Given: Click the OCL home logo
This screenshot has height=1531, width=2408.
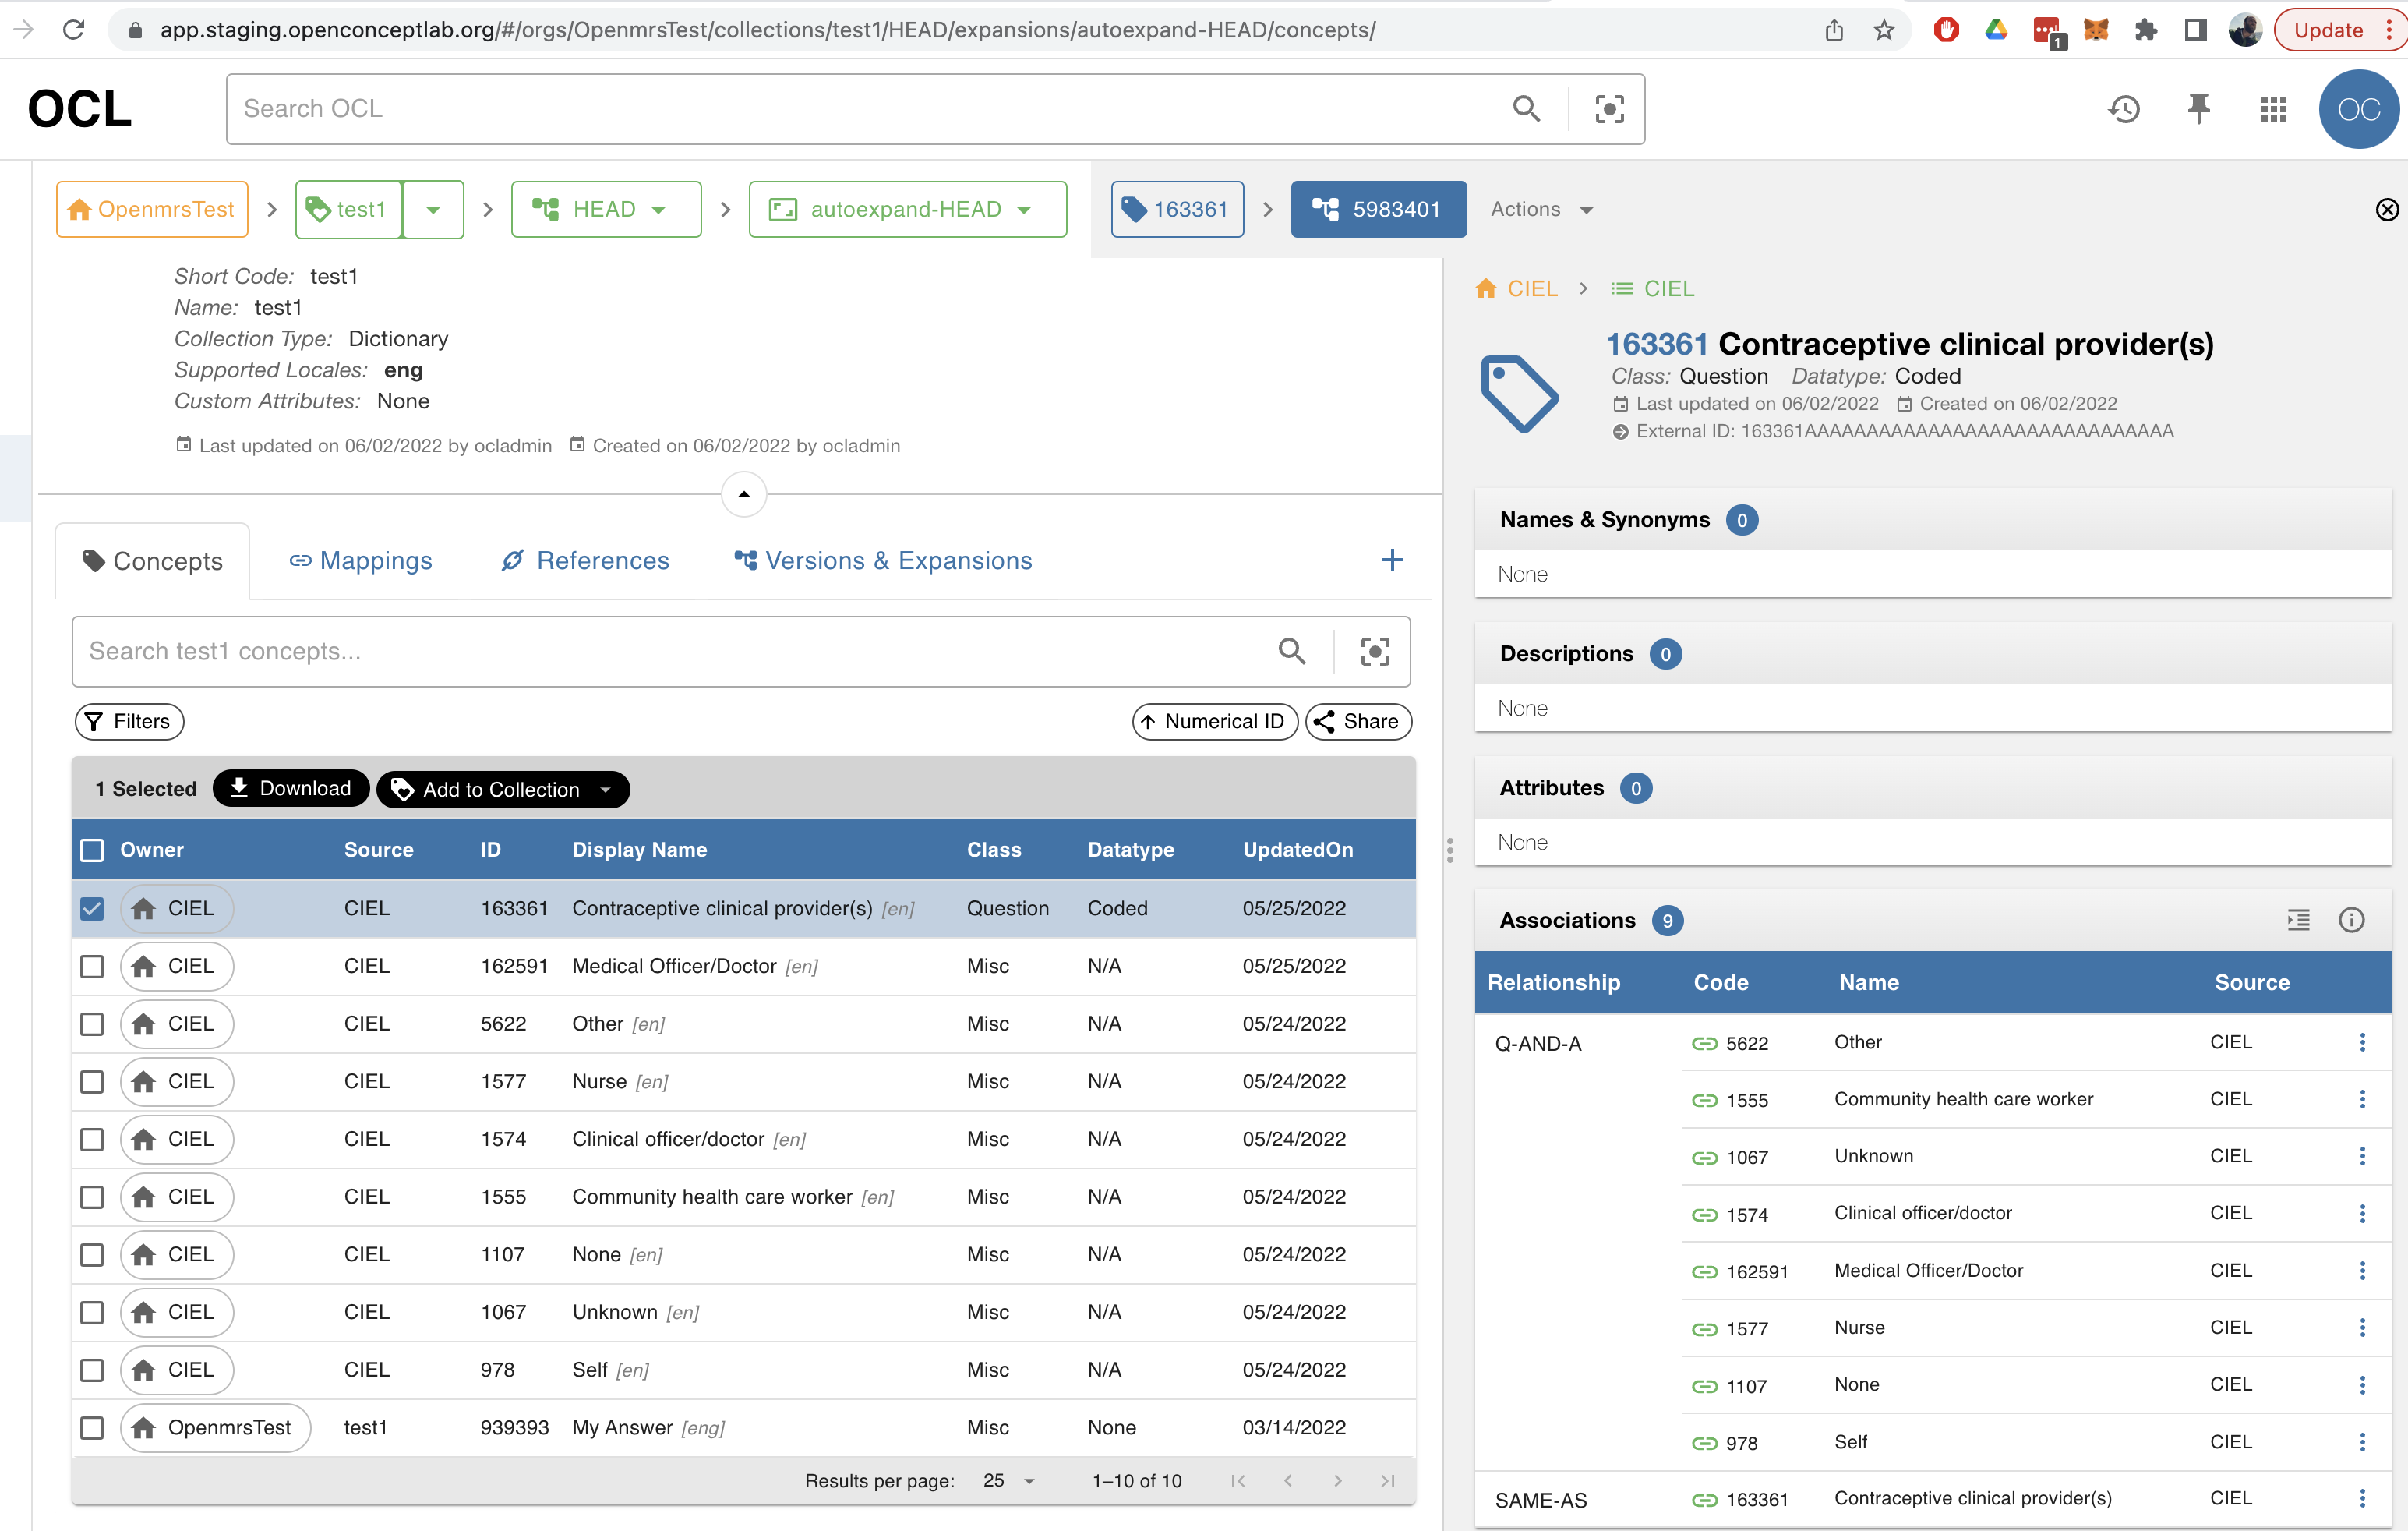Looking at the screenshot, I should pyautogui.click(x=79, y=108).
